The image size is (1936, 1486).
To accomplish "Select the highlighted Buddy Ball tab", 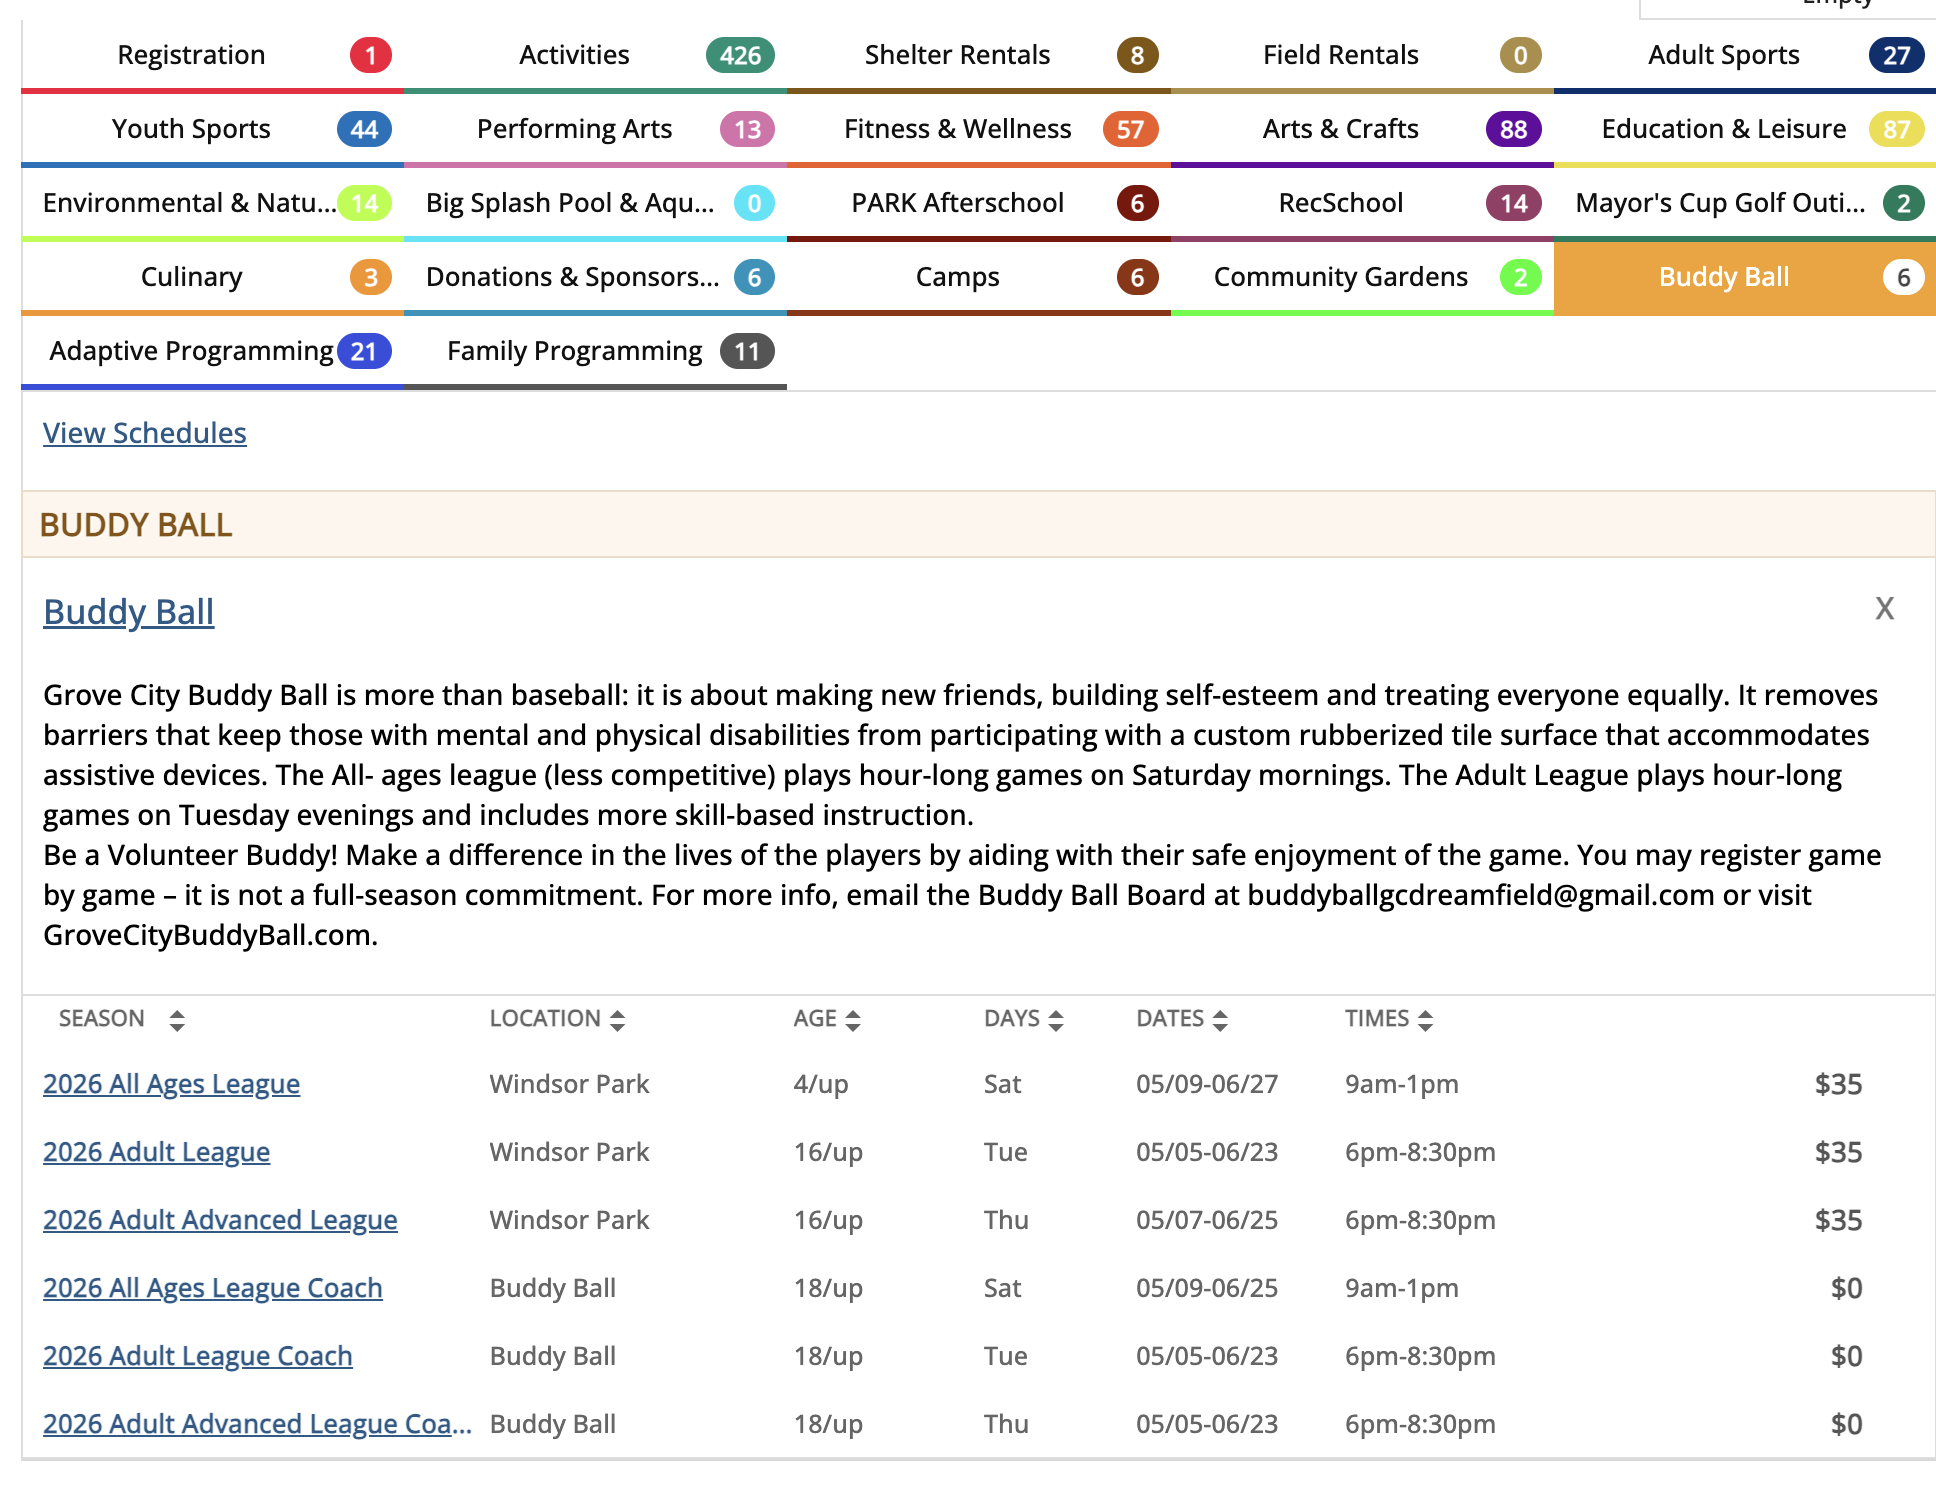I will (x=1723, y=277).
